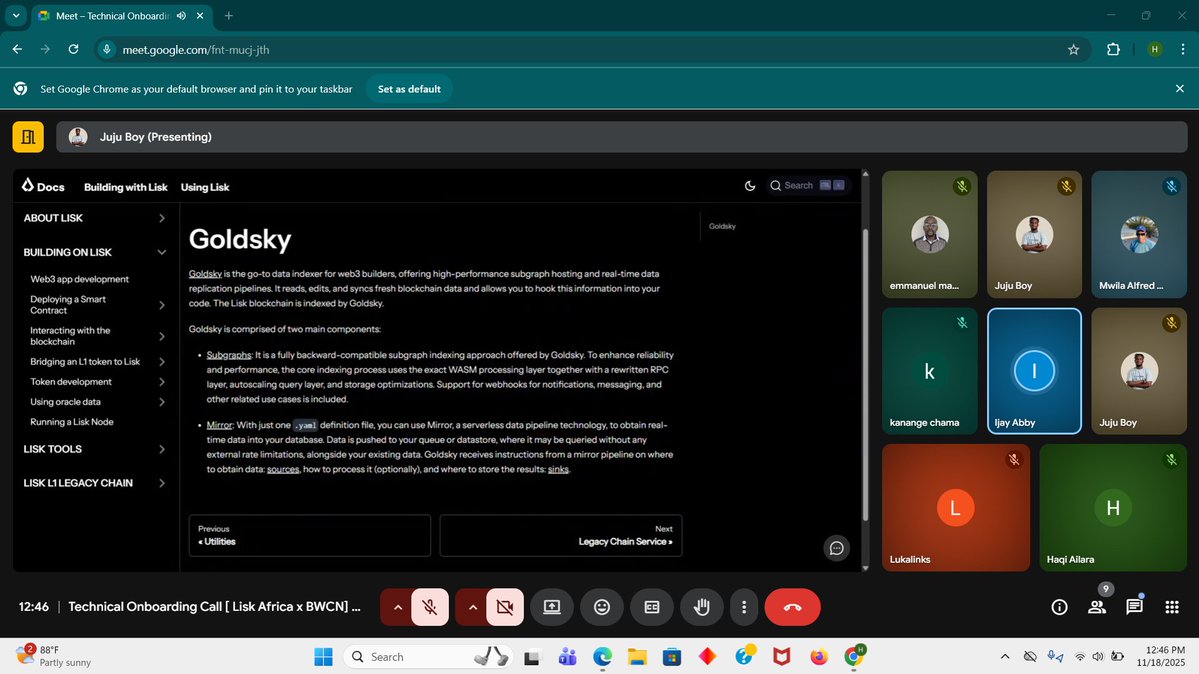Viewport: 1199px width, 674px height.
Task: Open File Explorer from taskbar
Action: (x=637, y=656)
